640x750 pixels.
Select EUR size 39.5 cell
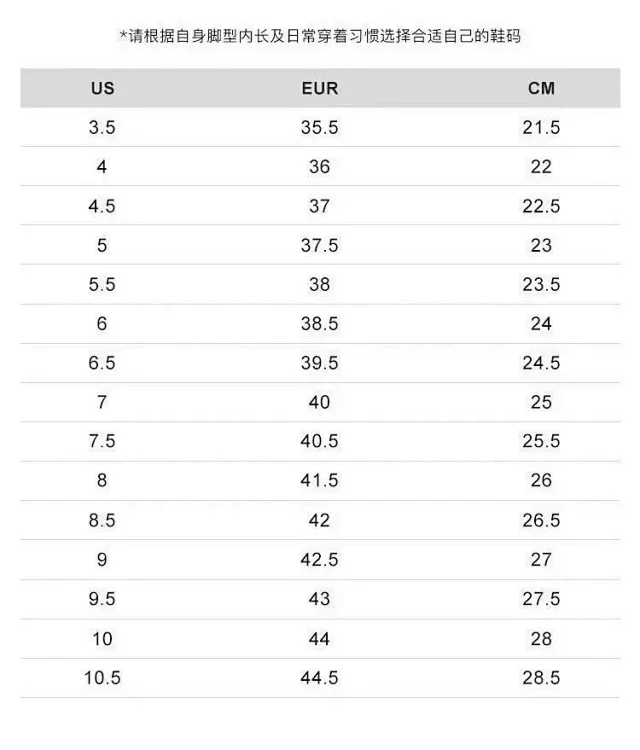(319, 363)
